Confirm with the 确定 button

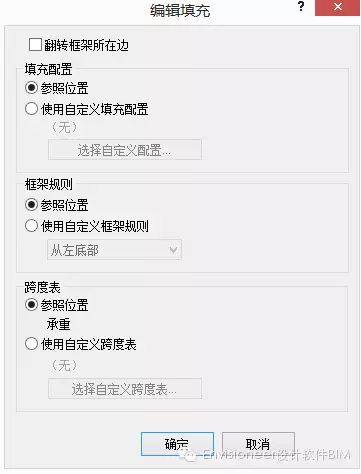click(177, 444)
